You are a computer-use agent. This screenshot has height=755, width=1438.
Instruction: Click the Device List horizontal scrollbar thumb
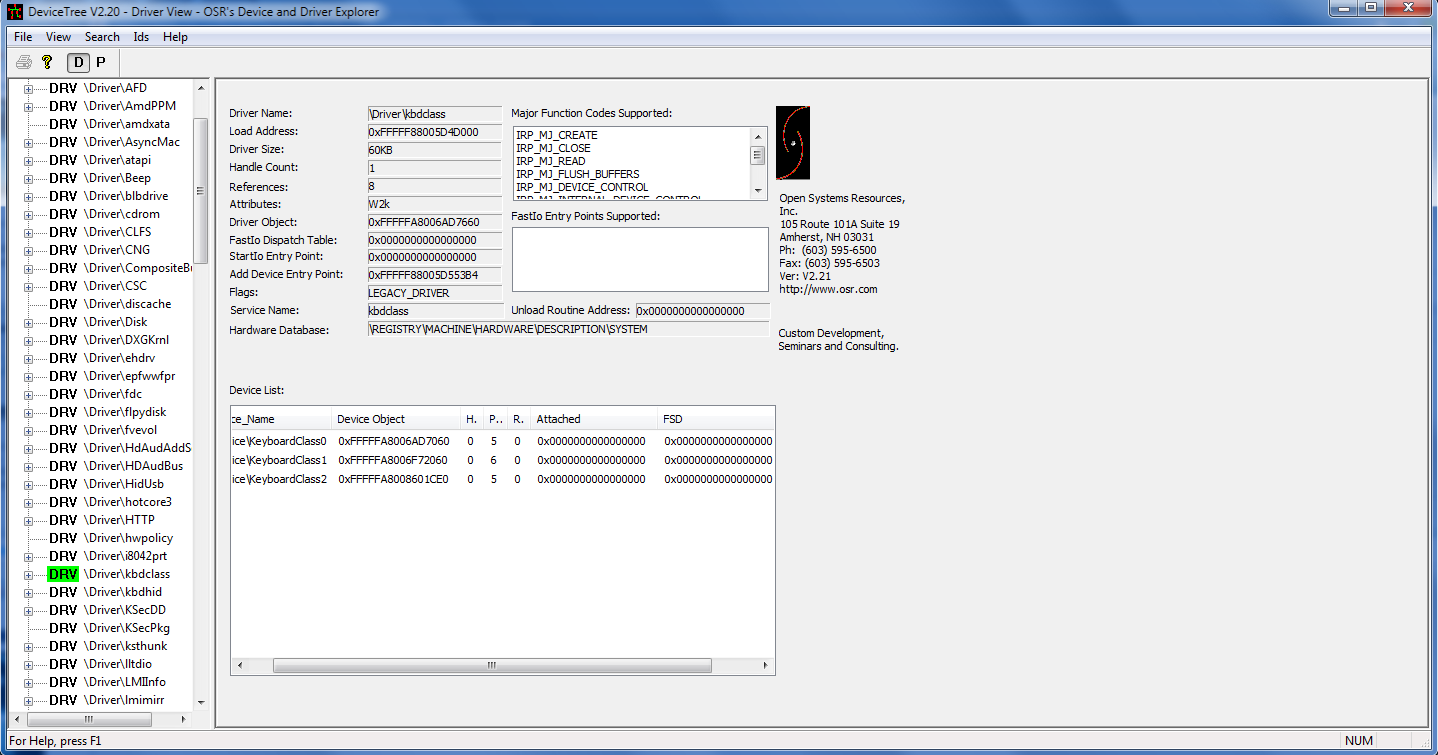[491, 665]
